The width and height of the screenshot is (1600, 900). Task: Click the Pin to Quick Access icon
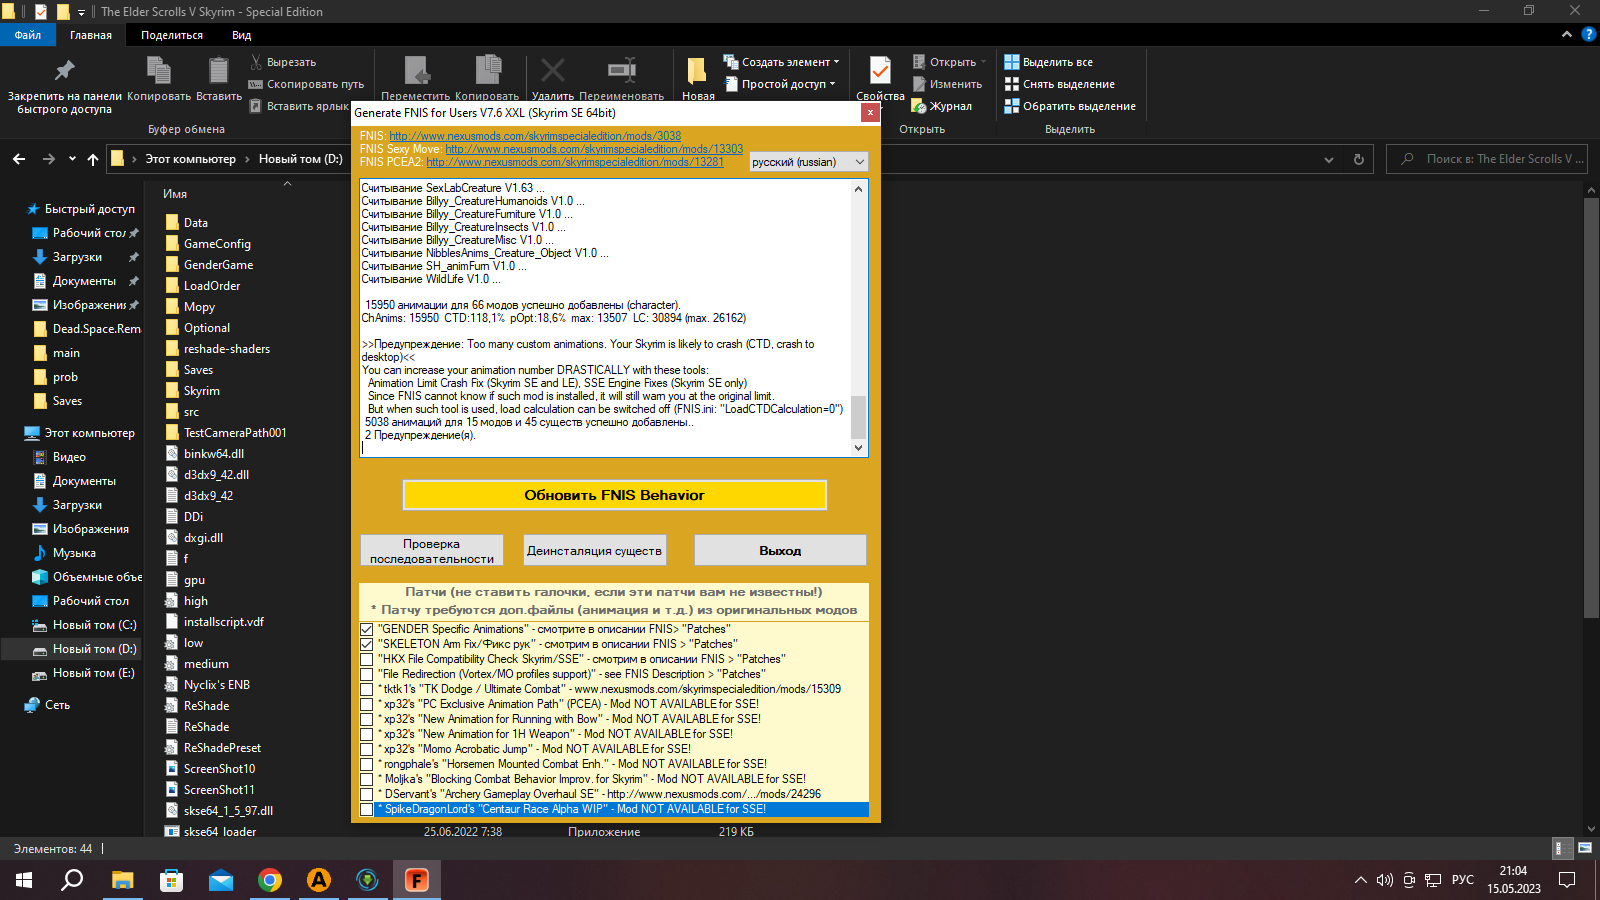click(64, 71)
